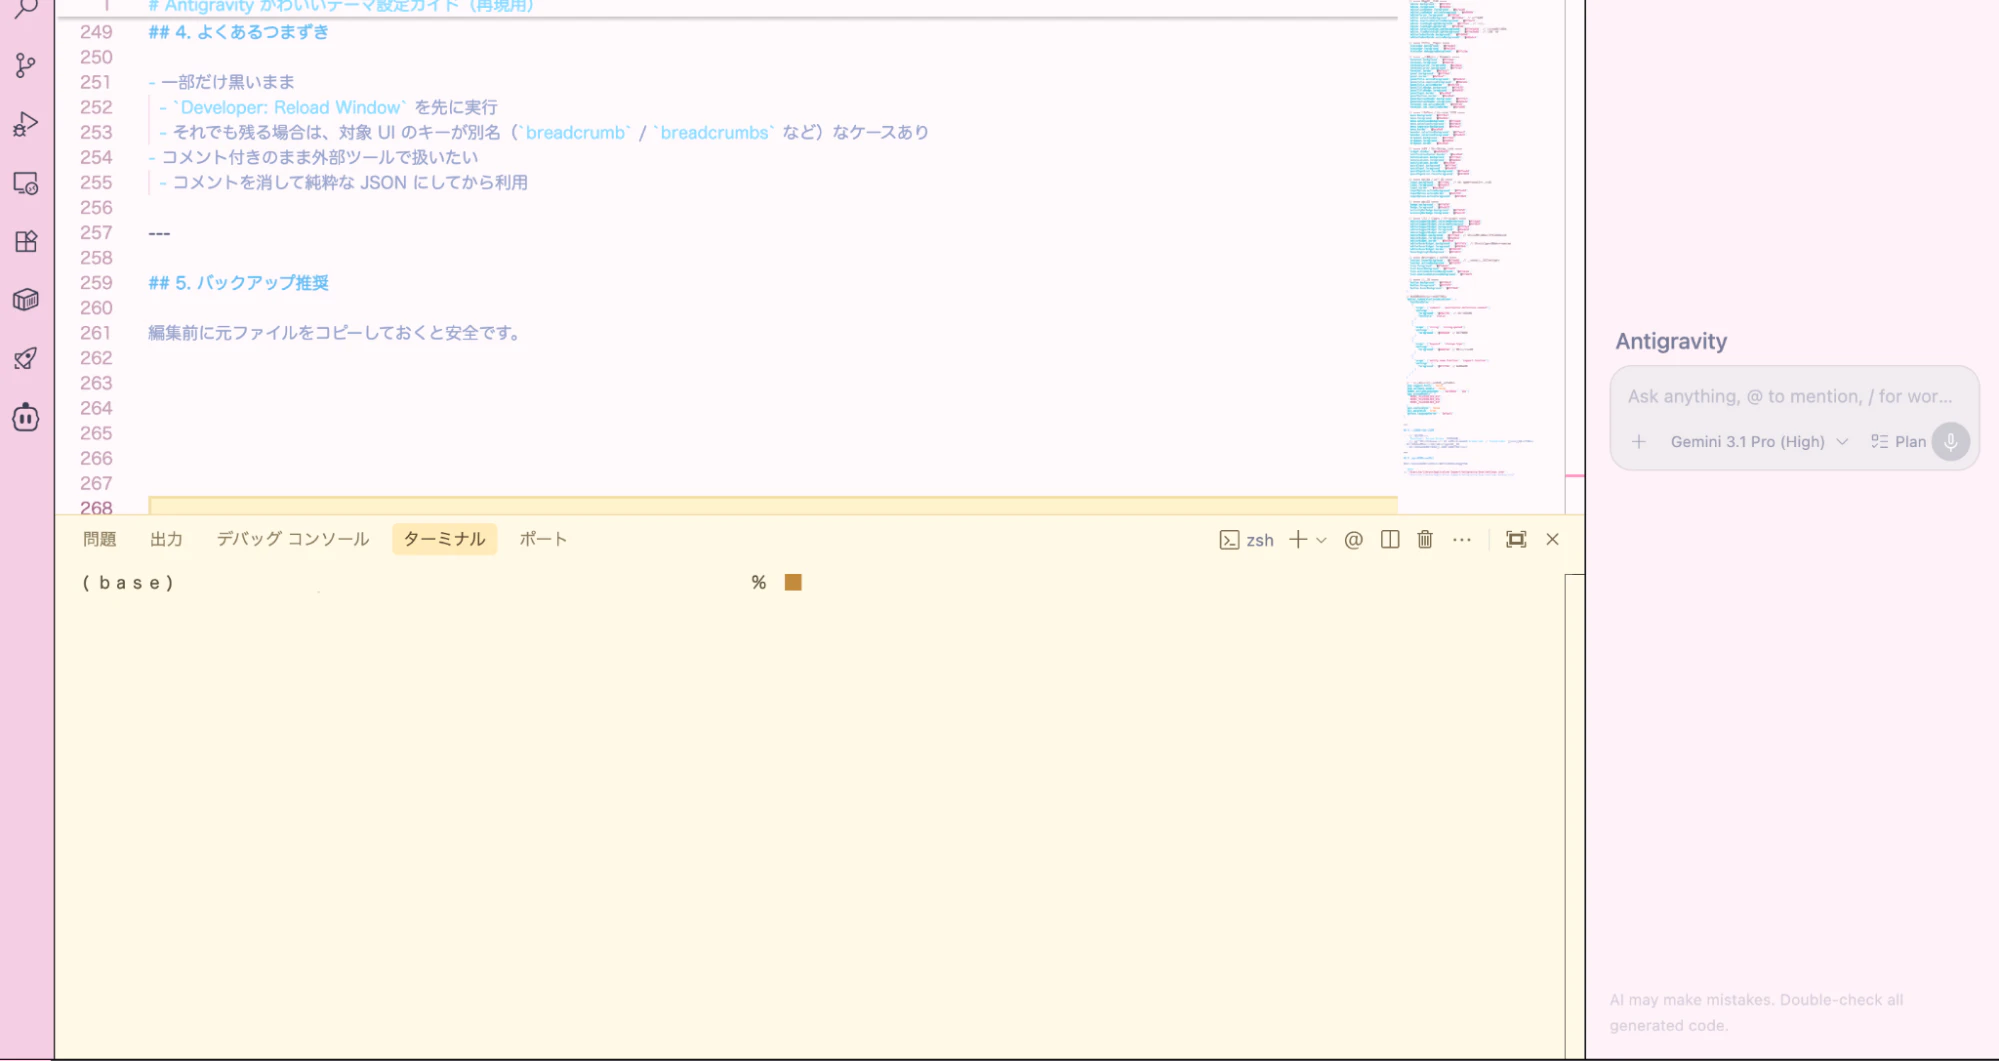Switch to the 問題 tab
The width and height of the screenshot is (1999, 1061).
pos(100,539)
